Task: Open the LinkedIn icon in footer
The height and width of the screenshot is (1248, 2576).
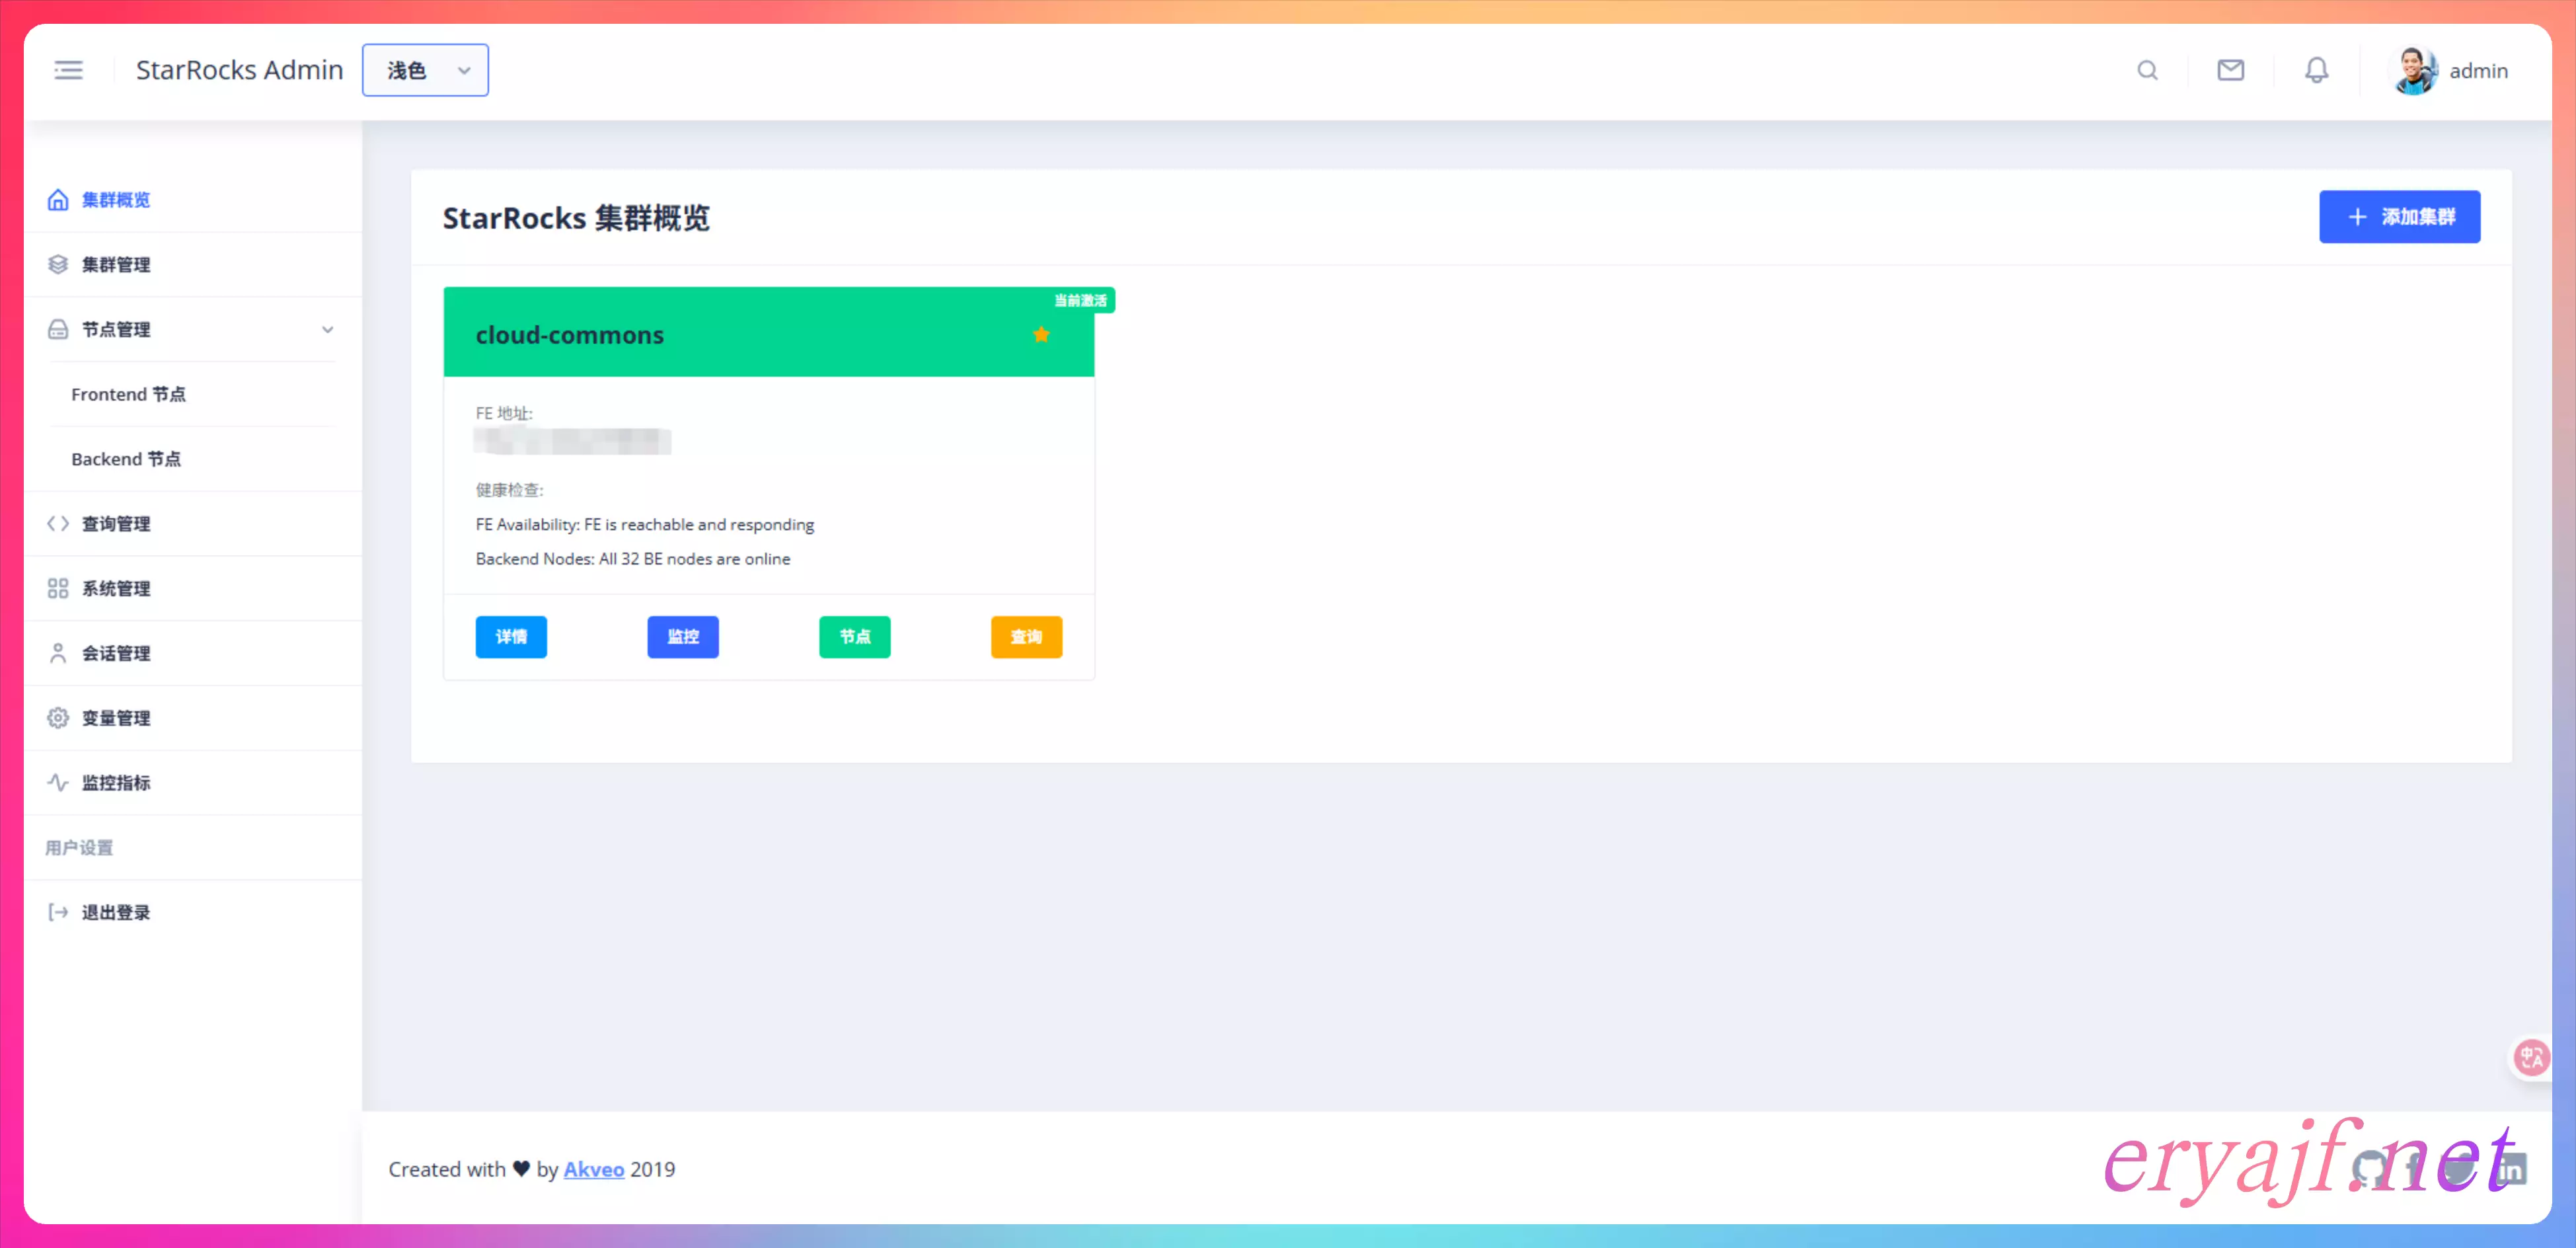Action: click(x=2511, y=1168)
